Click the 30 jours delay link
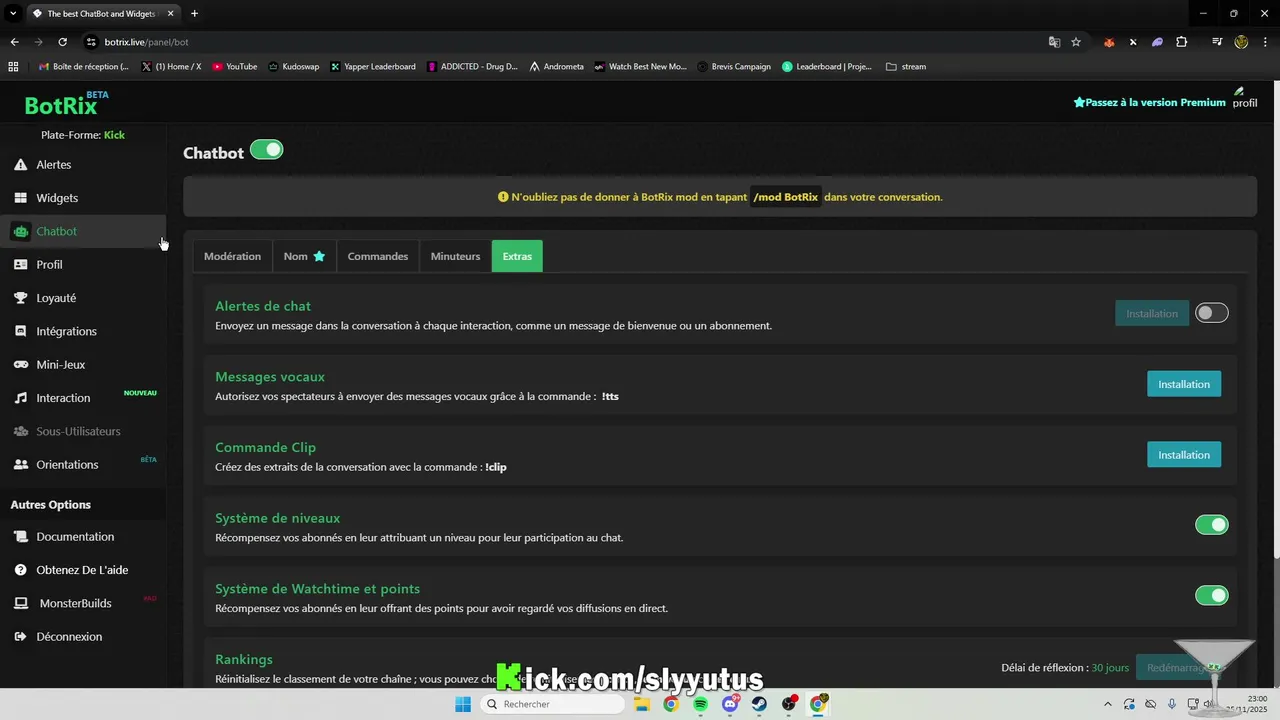The height and width of the screenshot is (720, 1280). tap(1110, 668)
